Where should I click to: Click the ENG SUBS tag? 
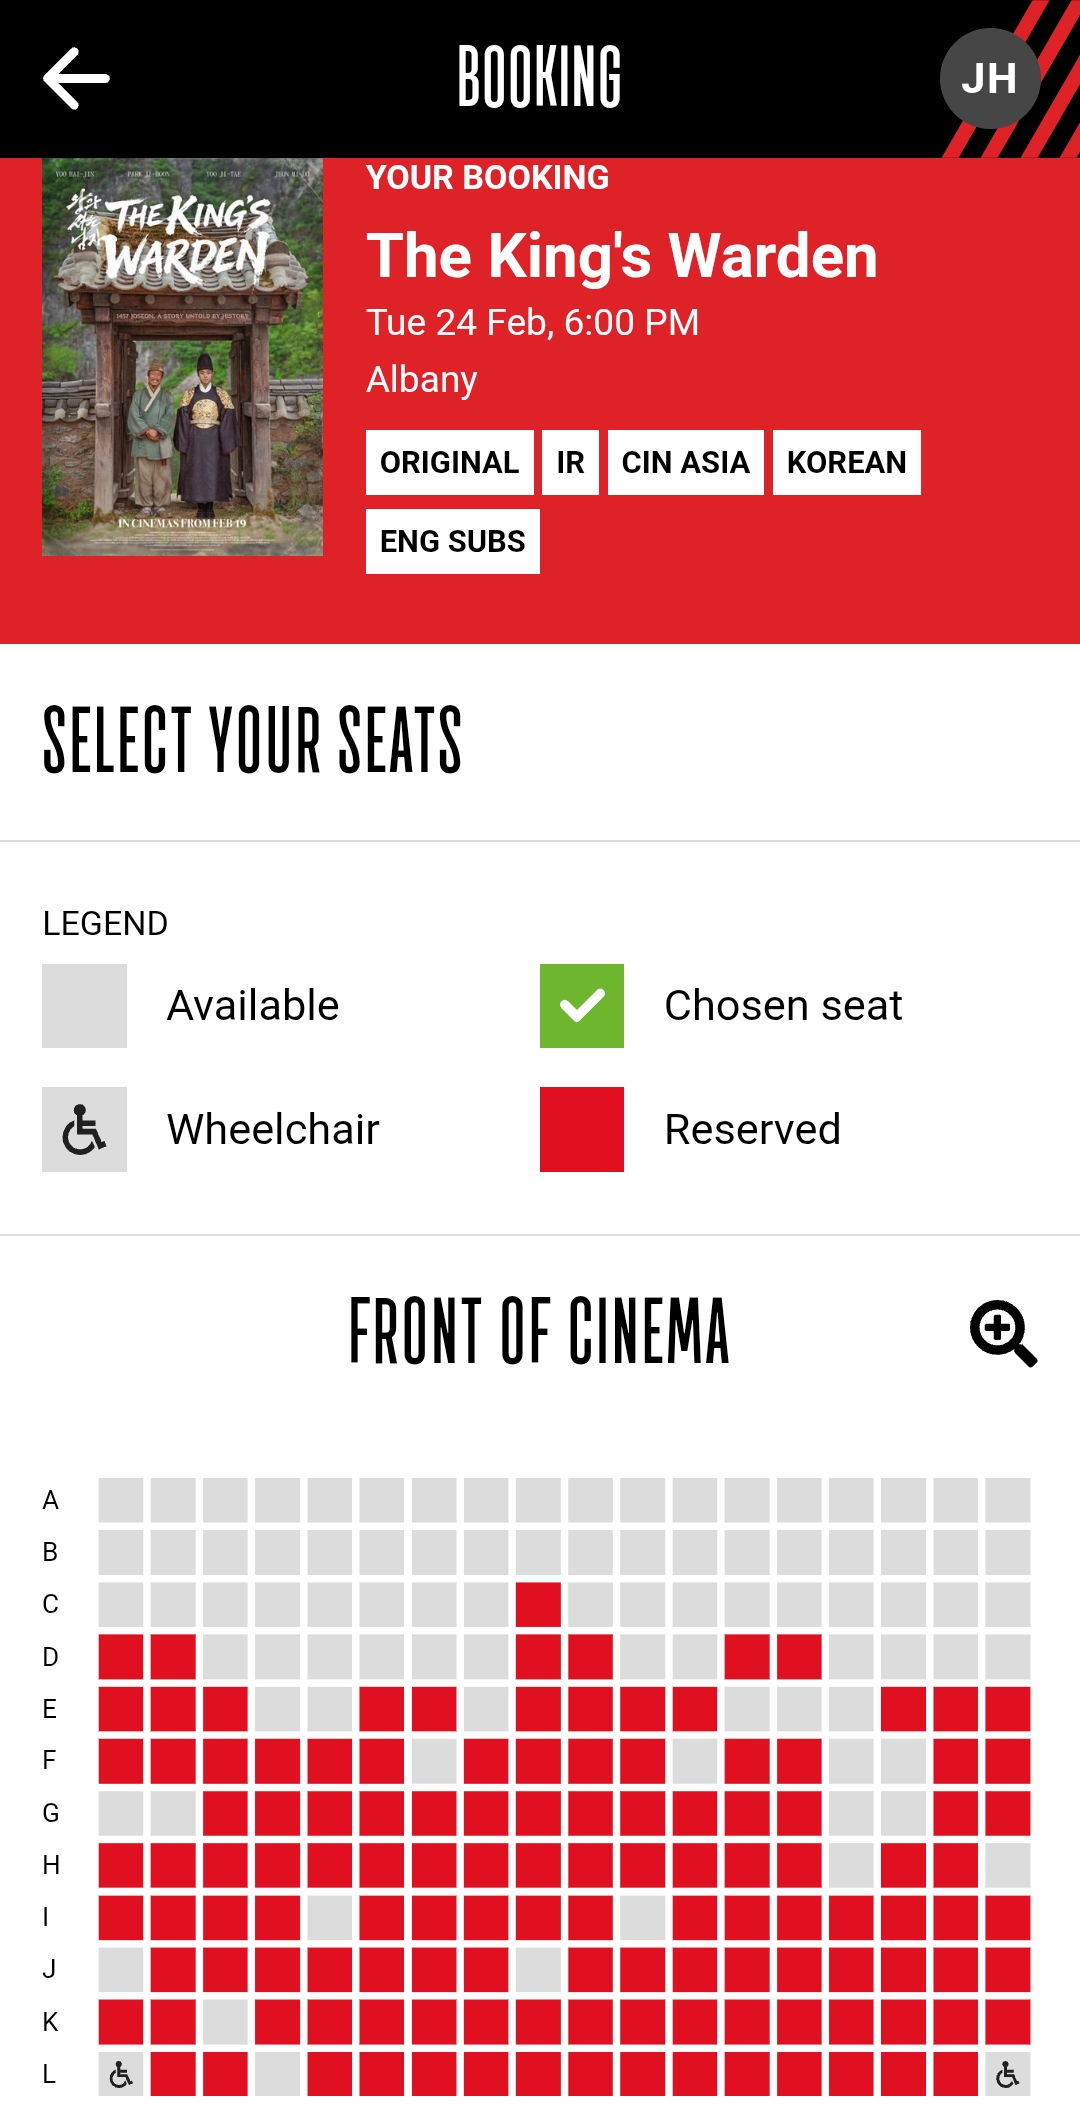[452, 542]
